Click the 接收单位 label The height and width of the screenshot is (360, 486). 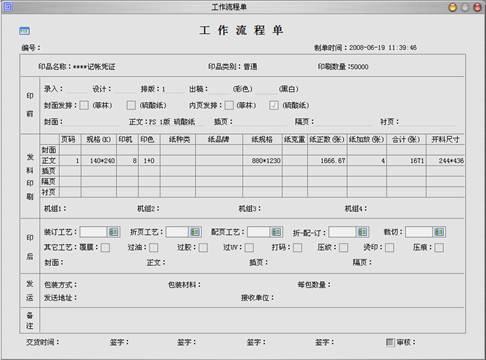(x=257, y=298)
